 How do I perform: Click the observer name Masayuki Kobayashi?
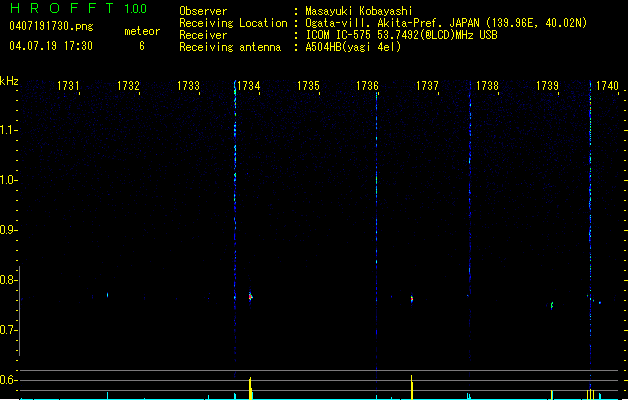tap(359, 11)
